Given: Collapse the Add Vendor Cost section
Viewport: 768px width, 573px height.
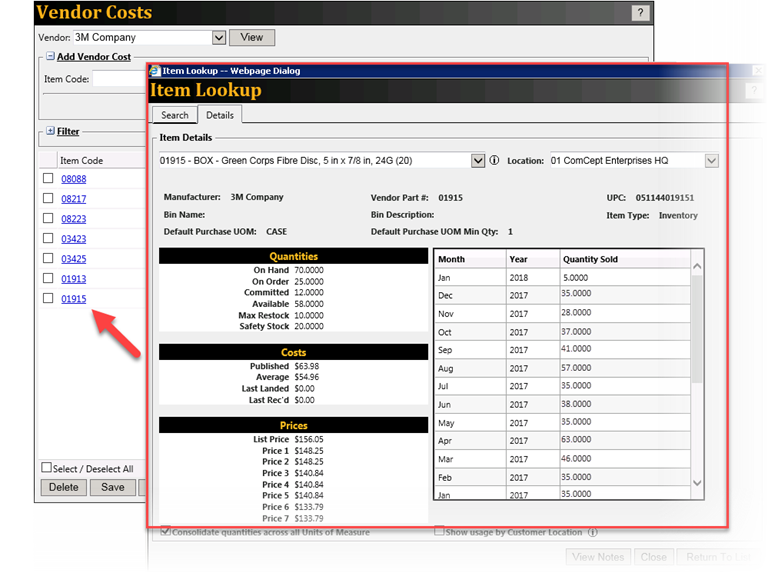Looking at the screenshot, I should tap(49, 57).
